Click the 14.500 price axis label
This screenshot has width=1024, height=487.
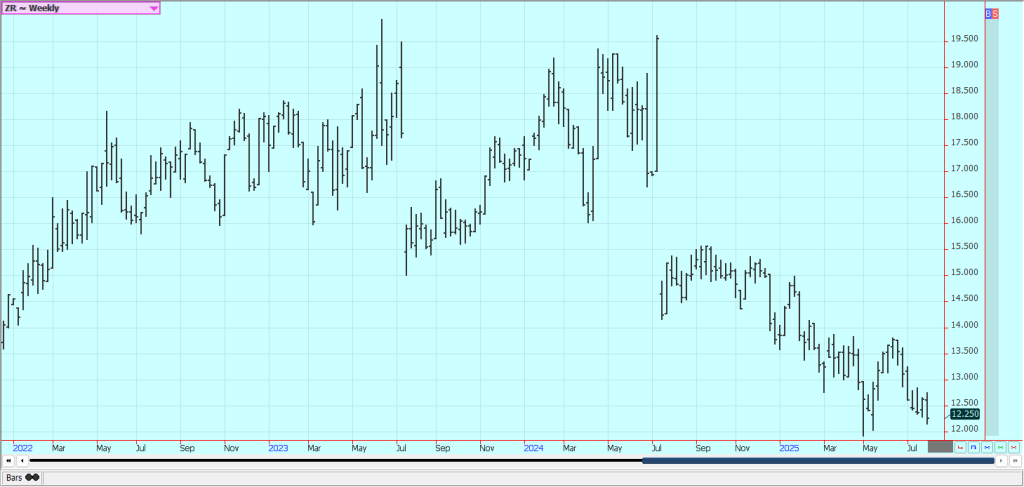[x=965, y=299]
